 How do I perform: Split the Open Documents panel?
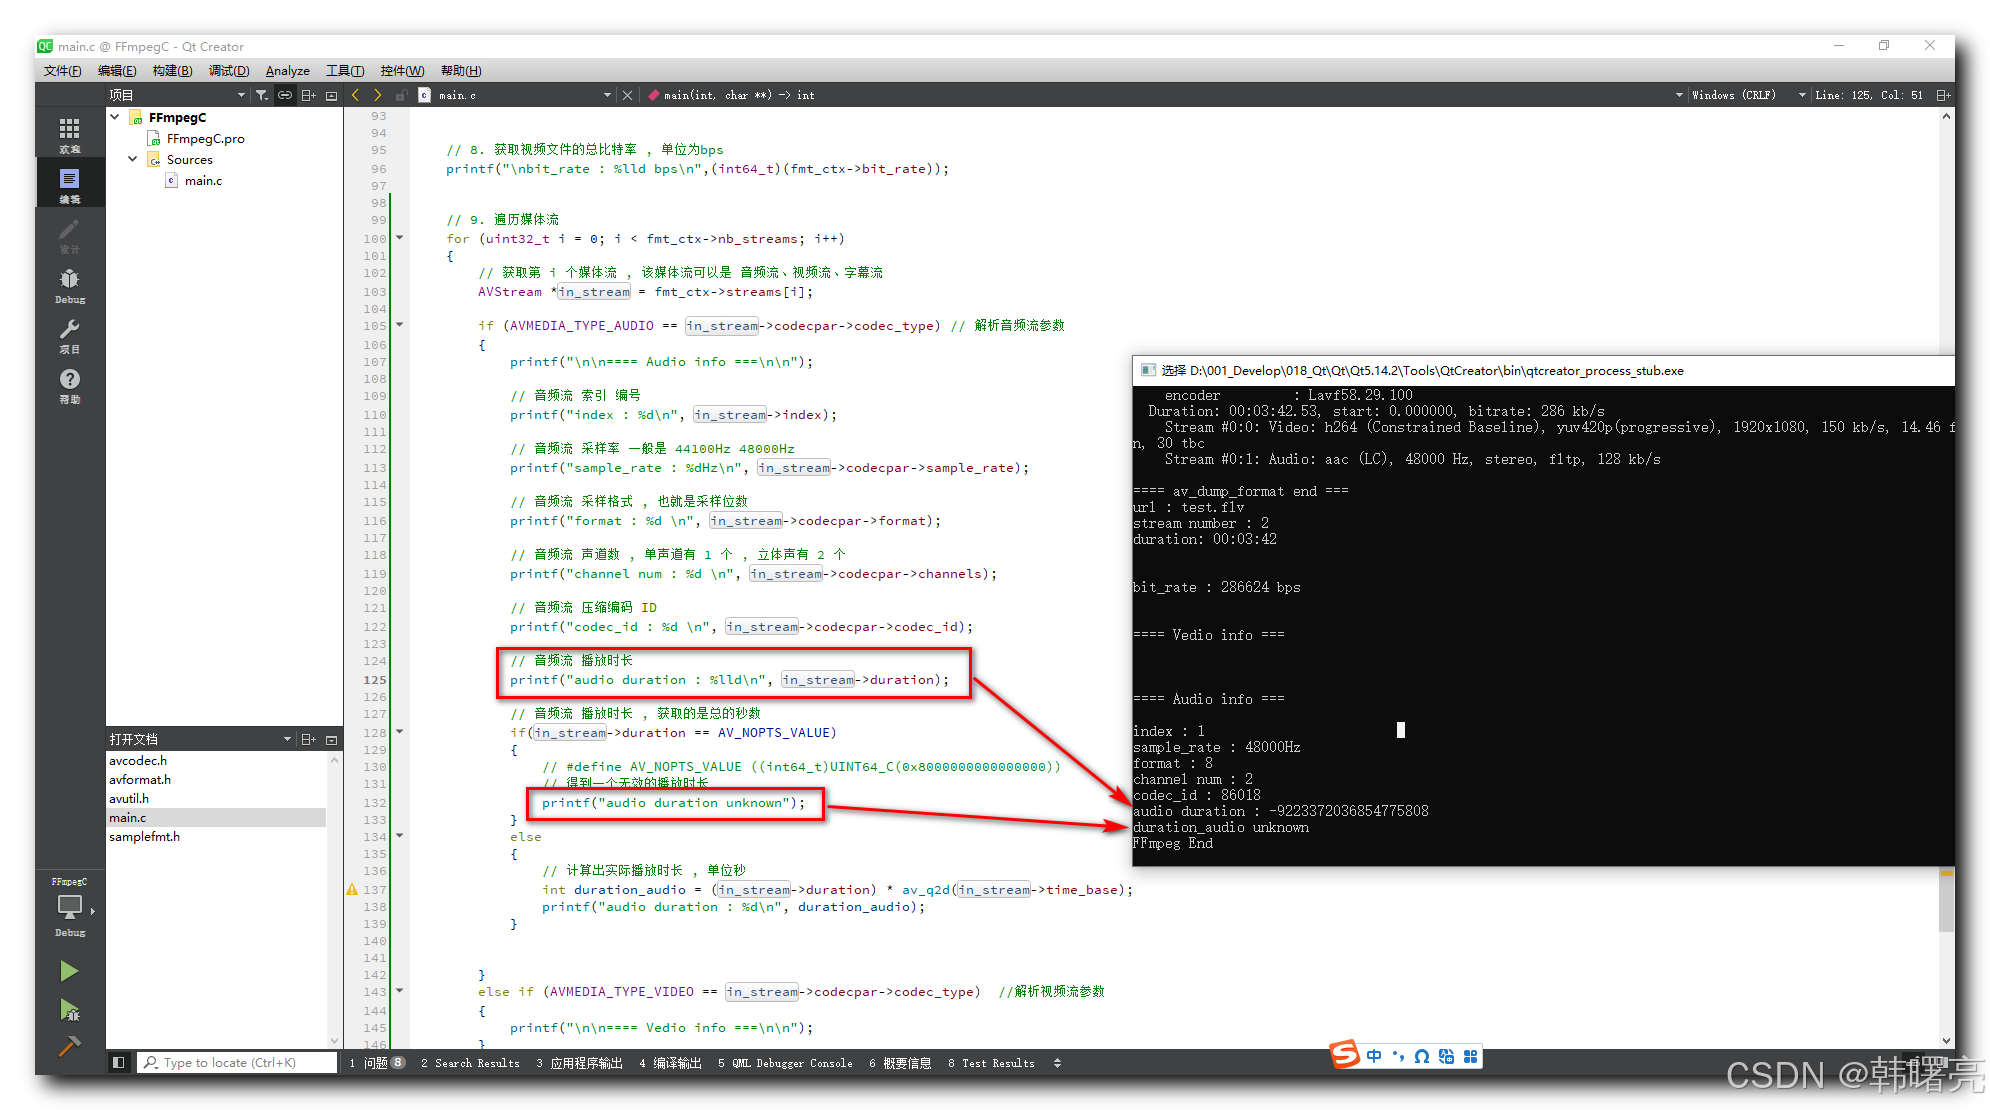click(308, 739)
